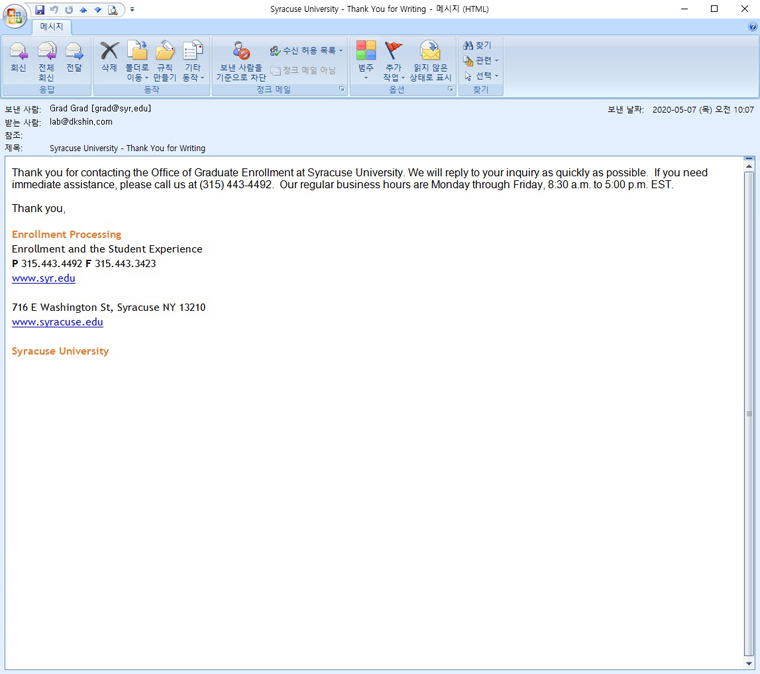This screenshot has width=760, height=674.
Task: Reply with the 회신 button
Action: point(18,58)
